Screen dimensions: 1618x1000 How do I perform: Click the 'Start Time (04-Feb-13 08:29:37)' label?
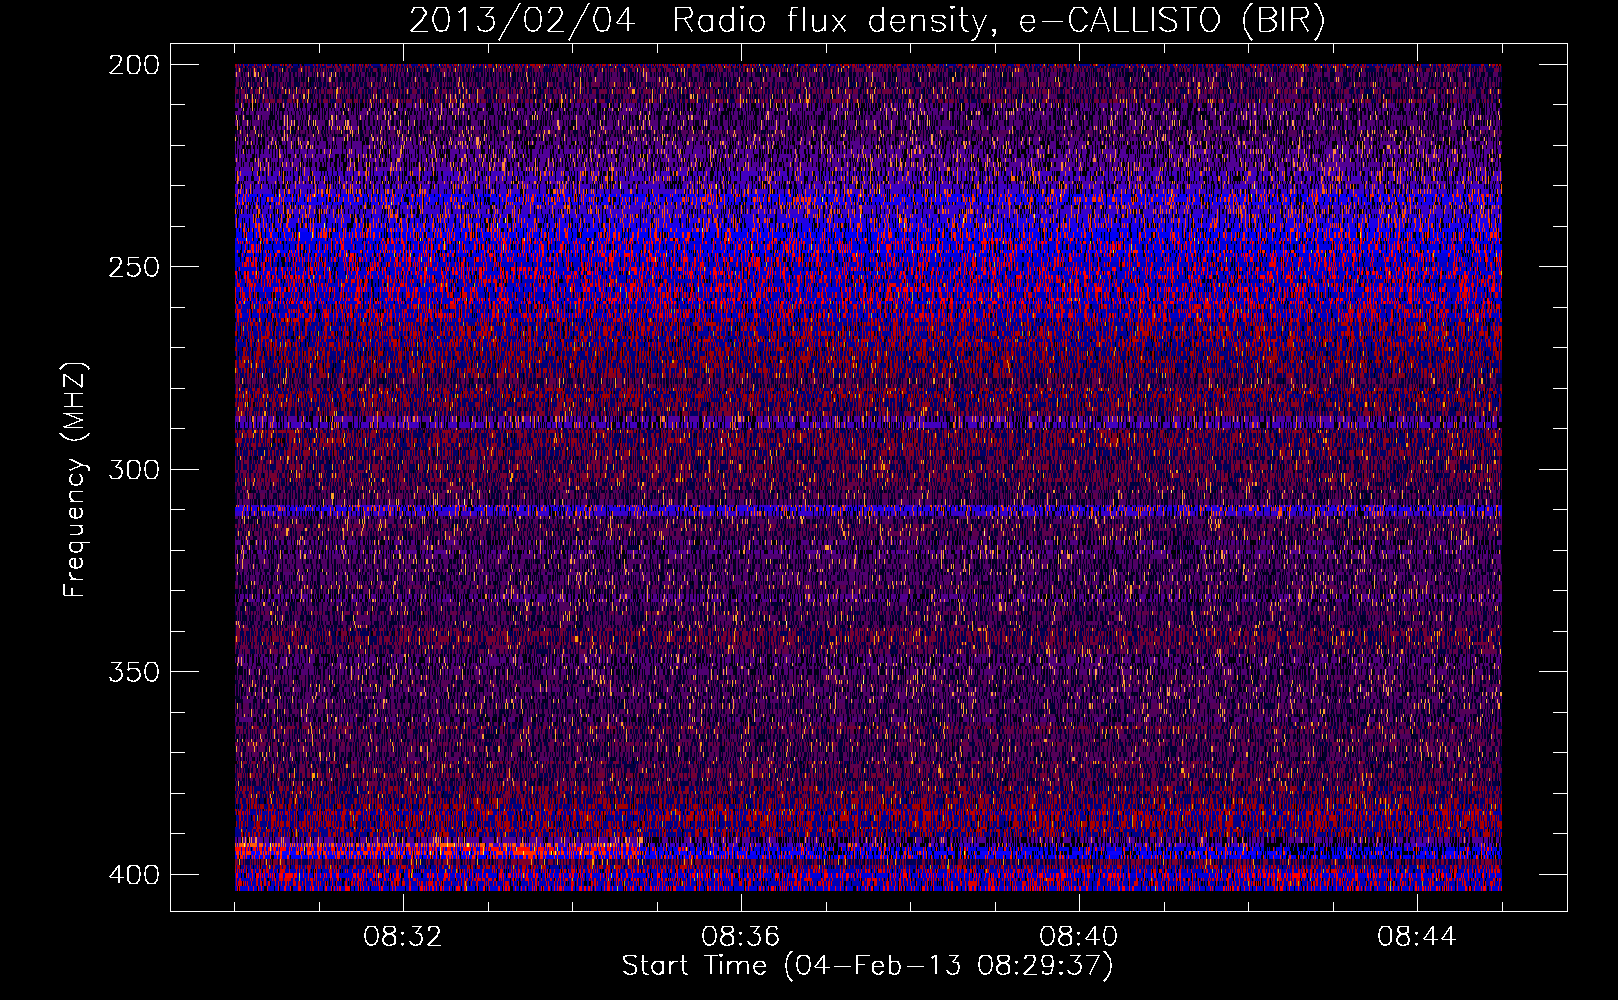[867, 966]
